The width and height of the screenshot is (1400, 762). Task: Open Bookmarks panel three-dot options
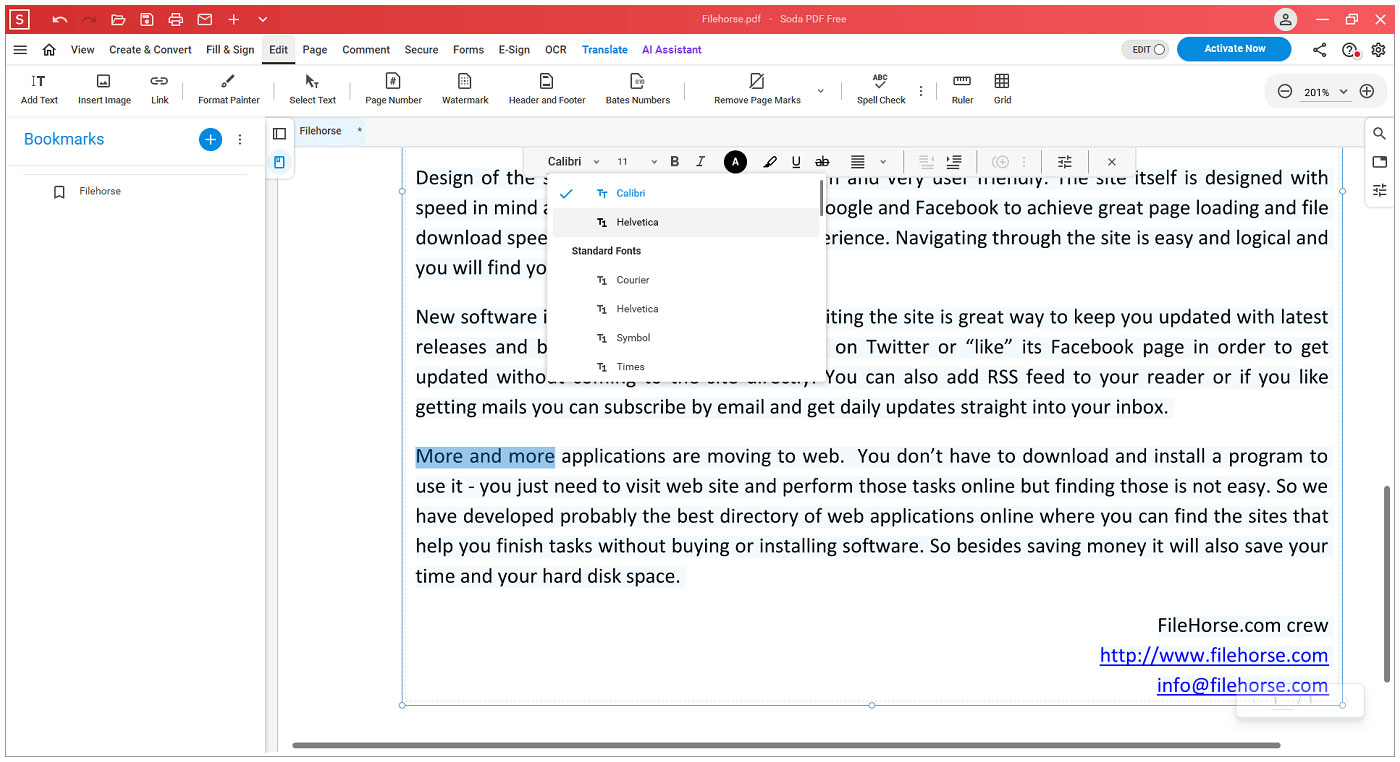tap(240, 140)
